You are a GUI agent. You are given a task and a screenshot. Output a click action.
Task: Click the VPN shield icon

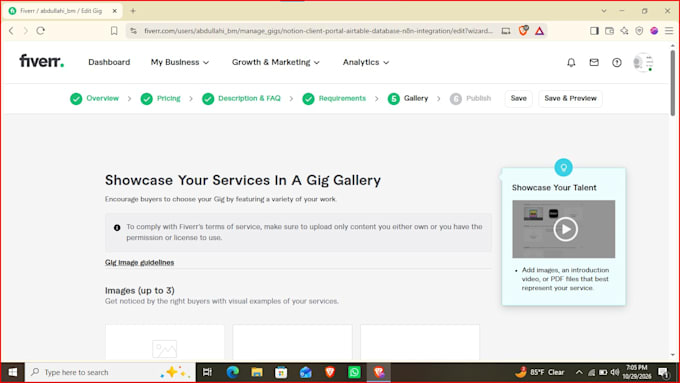(639, 31)
